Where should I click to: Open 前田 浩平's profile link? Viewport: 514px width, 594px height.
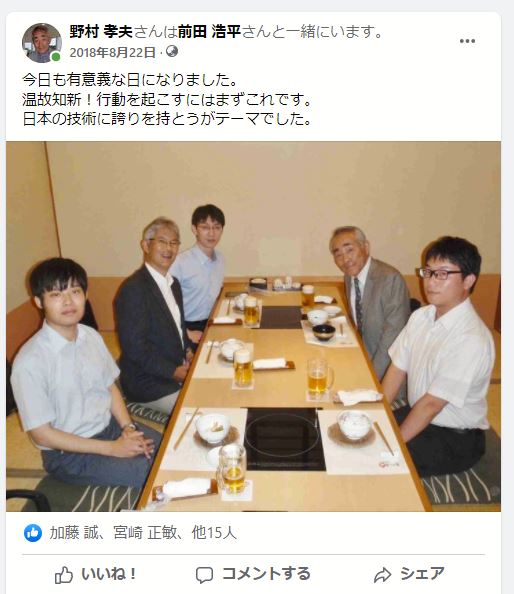click(x=209, y=31)
